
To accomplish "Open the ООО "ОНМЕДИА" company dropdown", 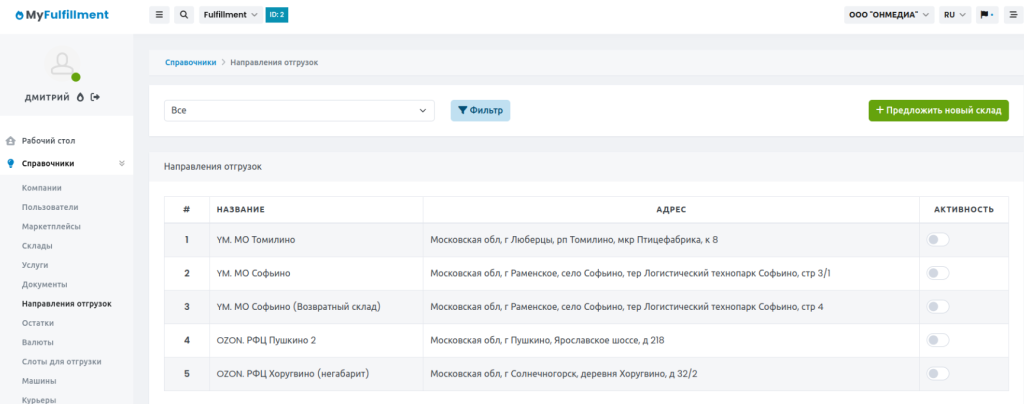I will point(889,15).
